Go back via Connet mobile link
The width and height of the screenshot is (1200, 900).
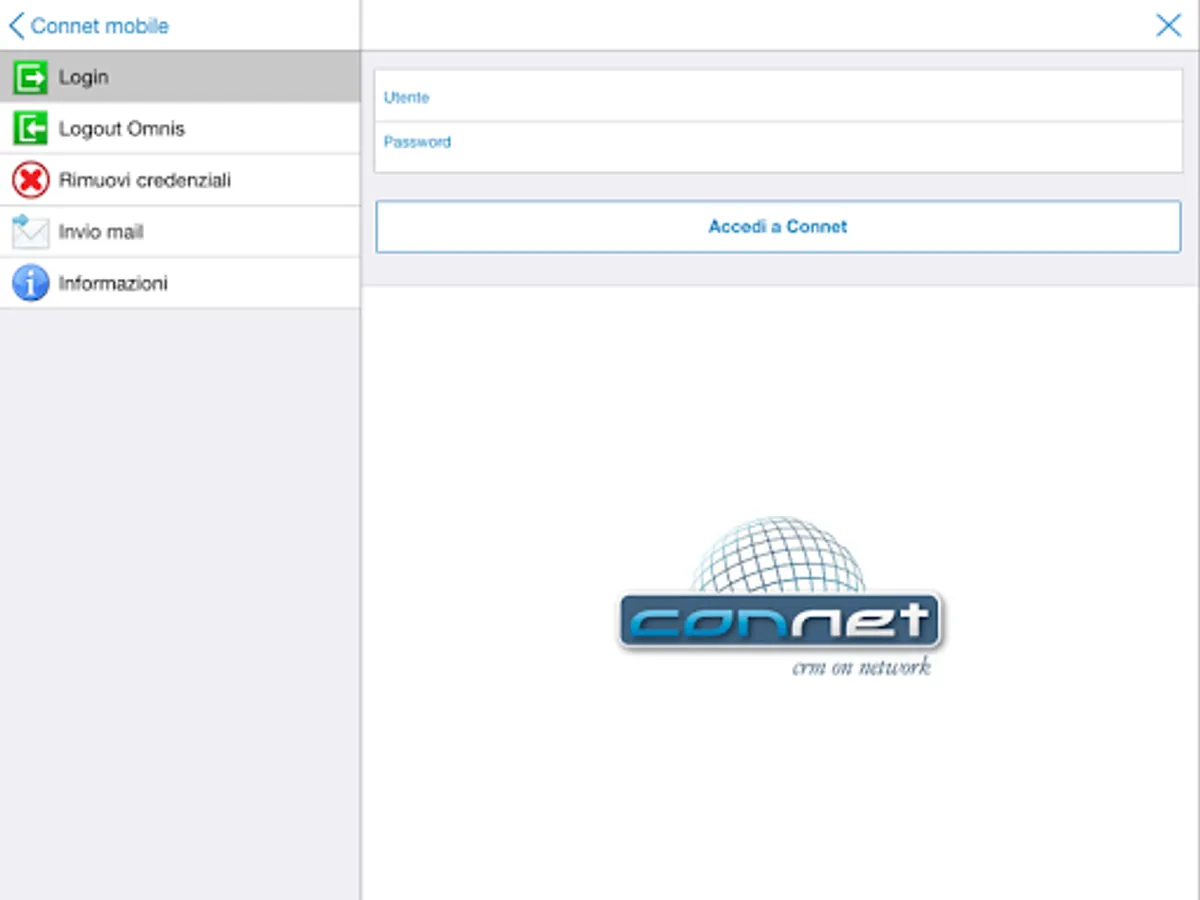(x=100, y=26)
